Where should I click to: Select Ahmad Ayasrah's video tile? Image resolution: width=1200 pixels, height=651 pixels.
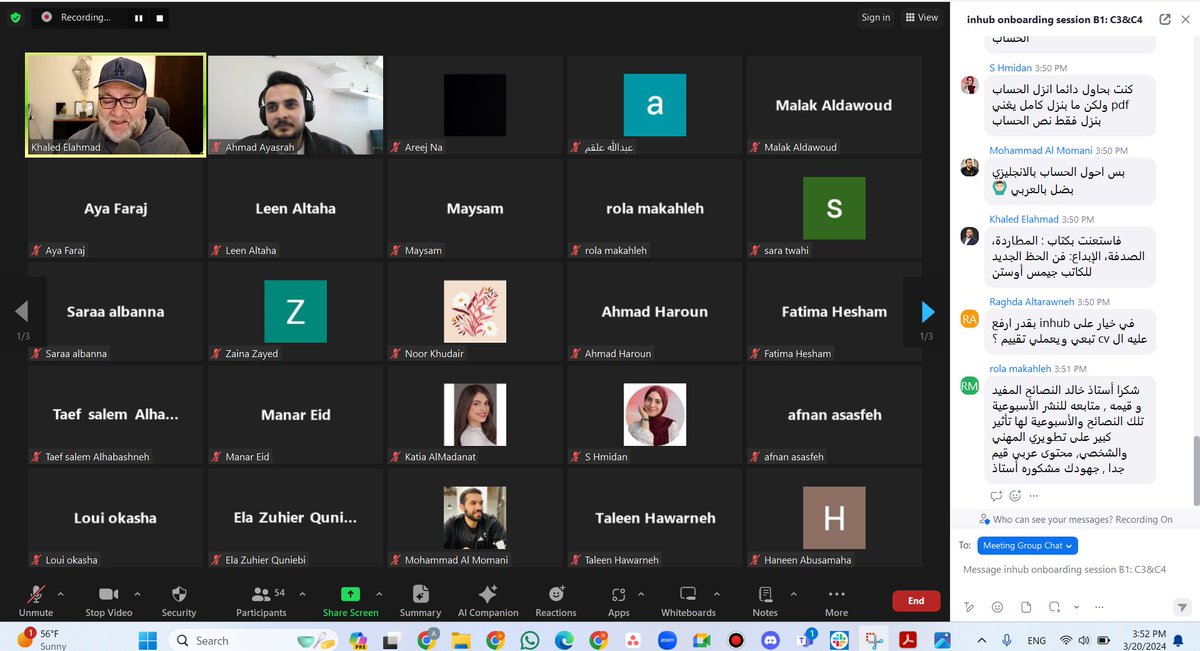click(x=295, y=105)
